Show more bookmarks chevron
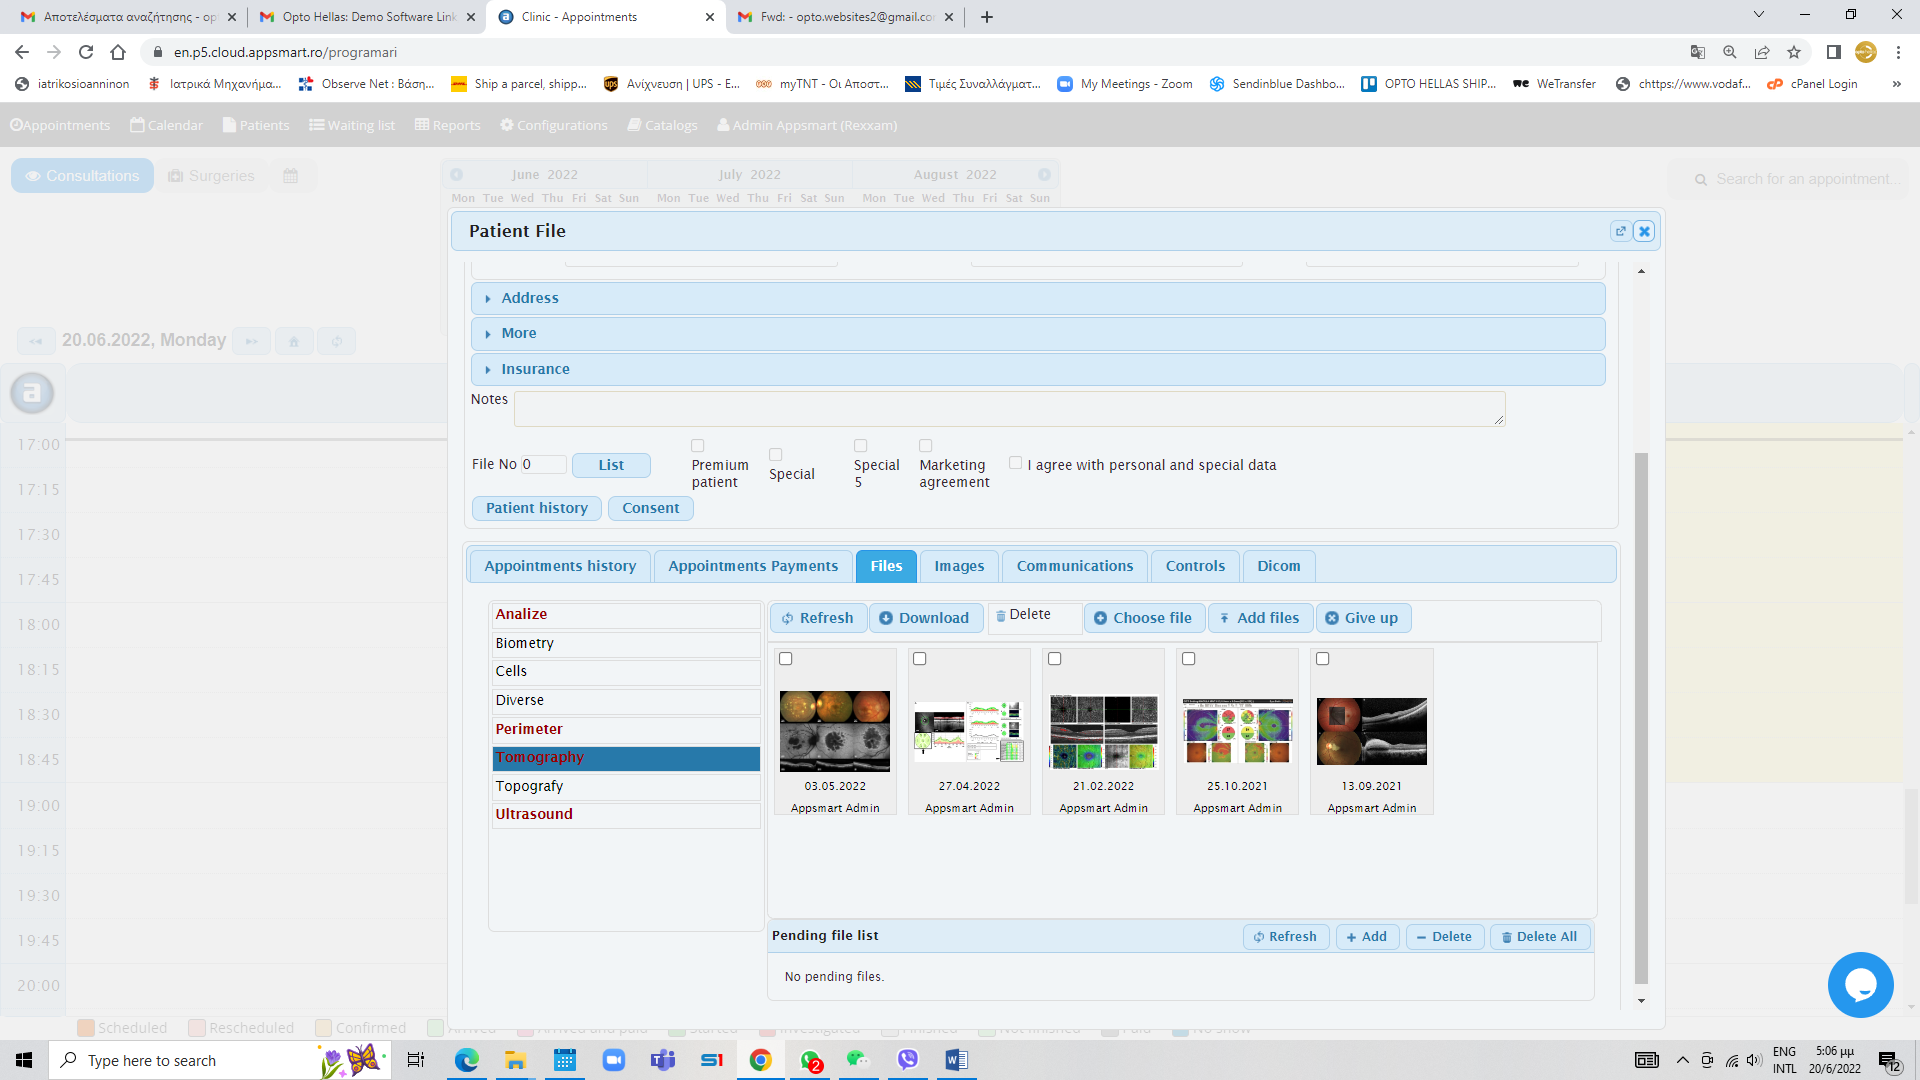The height and width of the screenshot is (1080, 1920). pyautogui.click(x=1897, y=84)
